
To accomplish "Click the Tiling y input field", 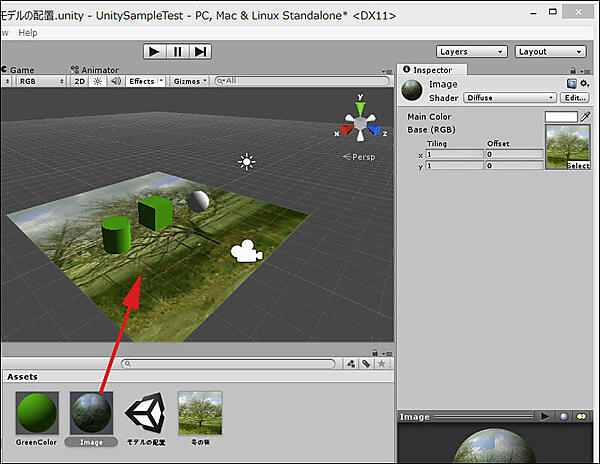I will (x=454, y=166).
